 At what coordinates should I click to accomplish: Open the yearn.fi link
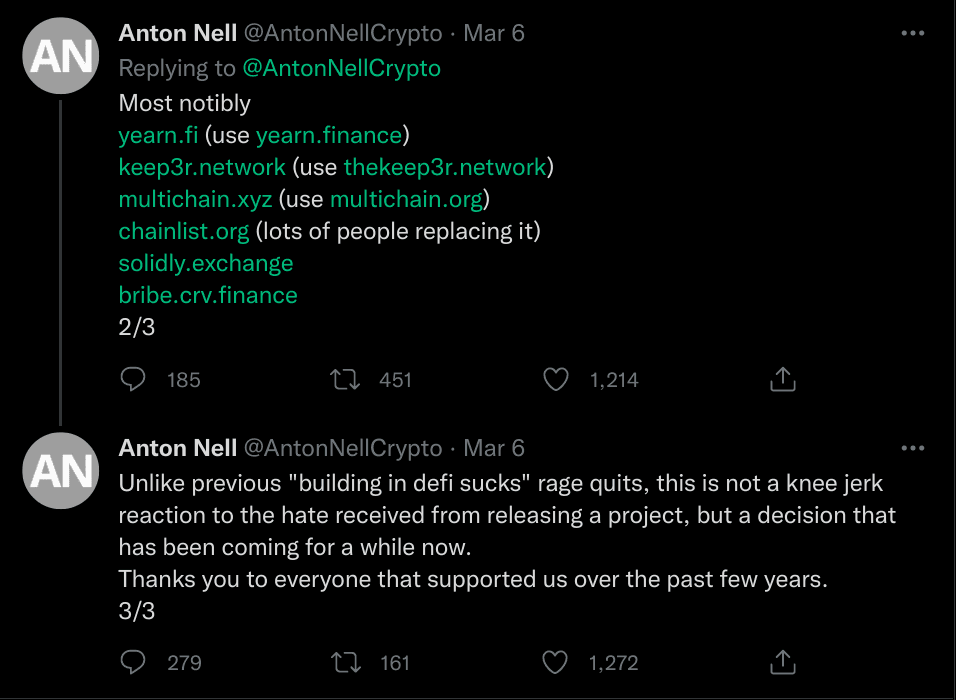(x=158, y=135)
